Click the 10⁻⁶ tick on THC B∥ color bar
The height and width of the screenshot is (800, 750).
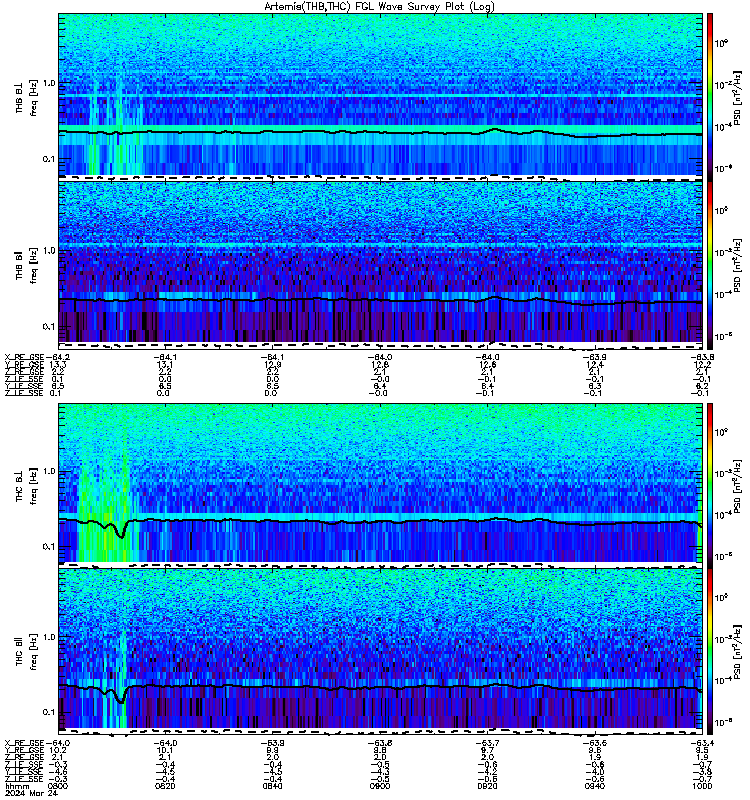[x=722, y=721]
